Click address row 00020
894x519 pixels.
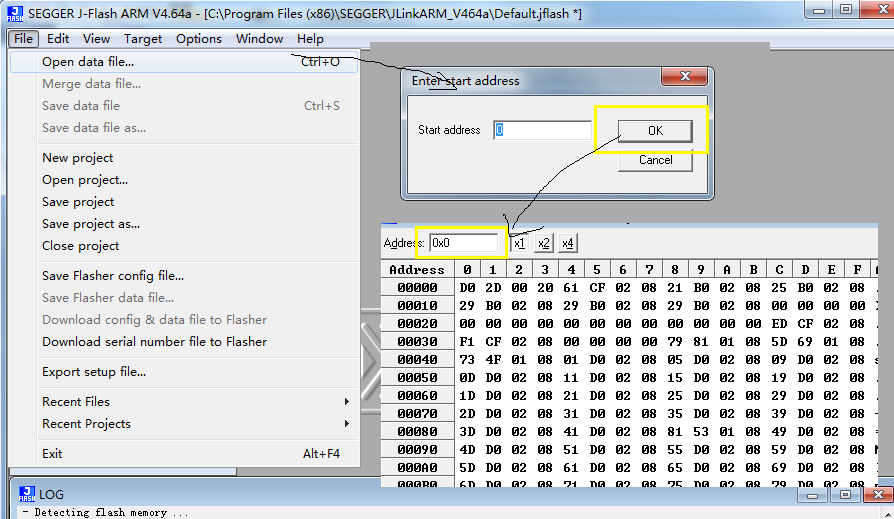coord(417,323)
